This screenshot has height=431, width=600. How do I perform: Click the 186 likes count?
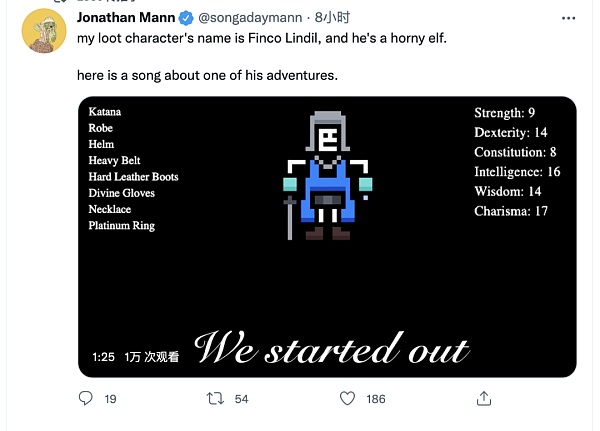pyautogui.click(x=376, y=399)
